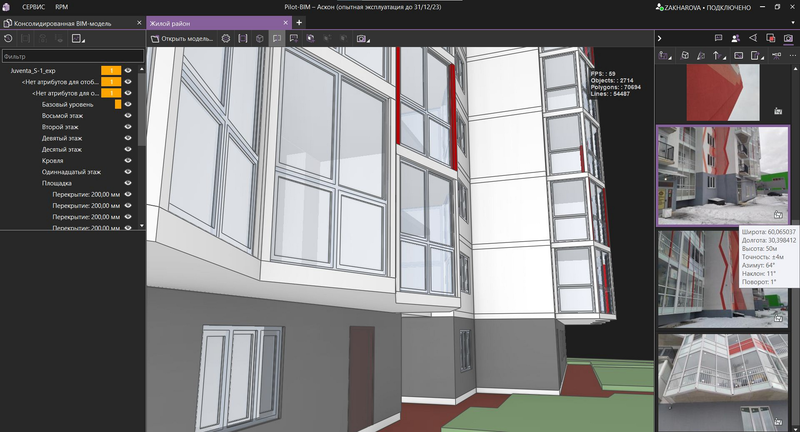Open the camera snapshot dropdown in model toolbar
Viewport: 800px width, 432px height.
362,38
